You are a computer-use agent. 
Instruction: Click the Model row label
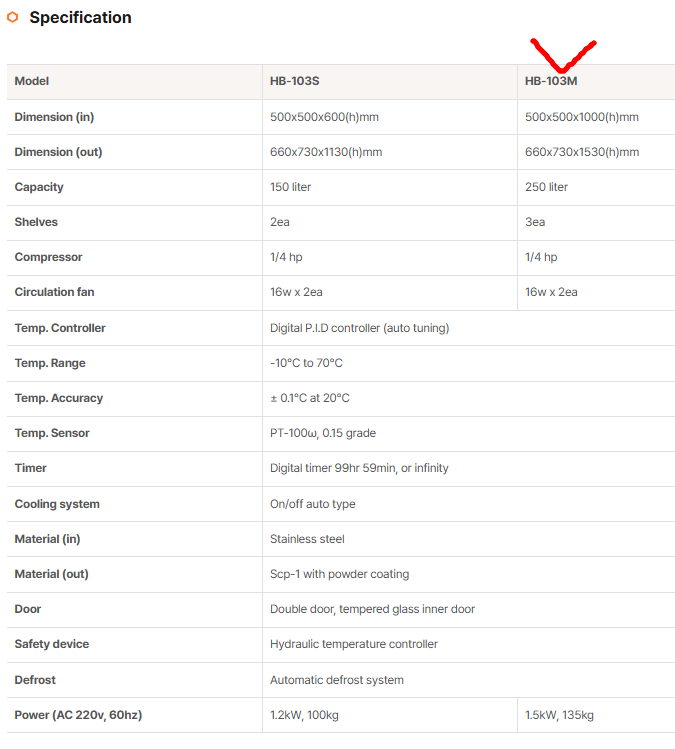click(x=32, y=81)
